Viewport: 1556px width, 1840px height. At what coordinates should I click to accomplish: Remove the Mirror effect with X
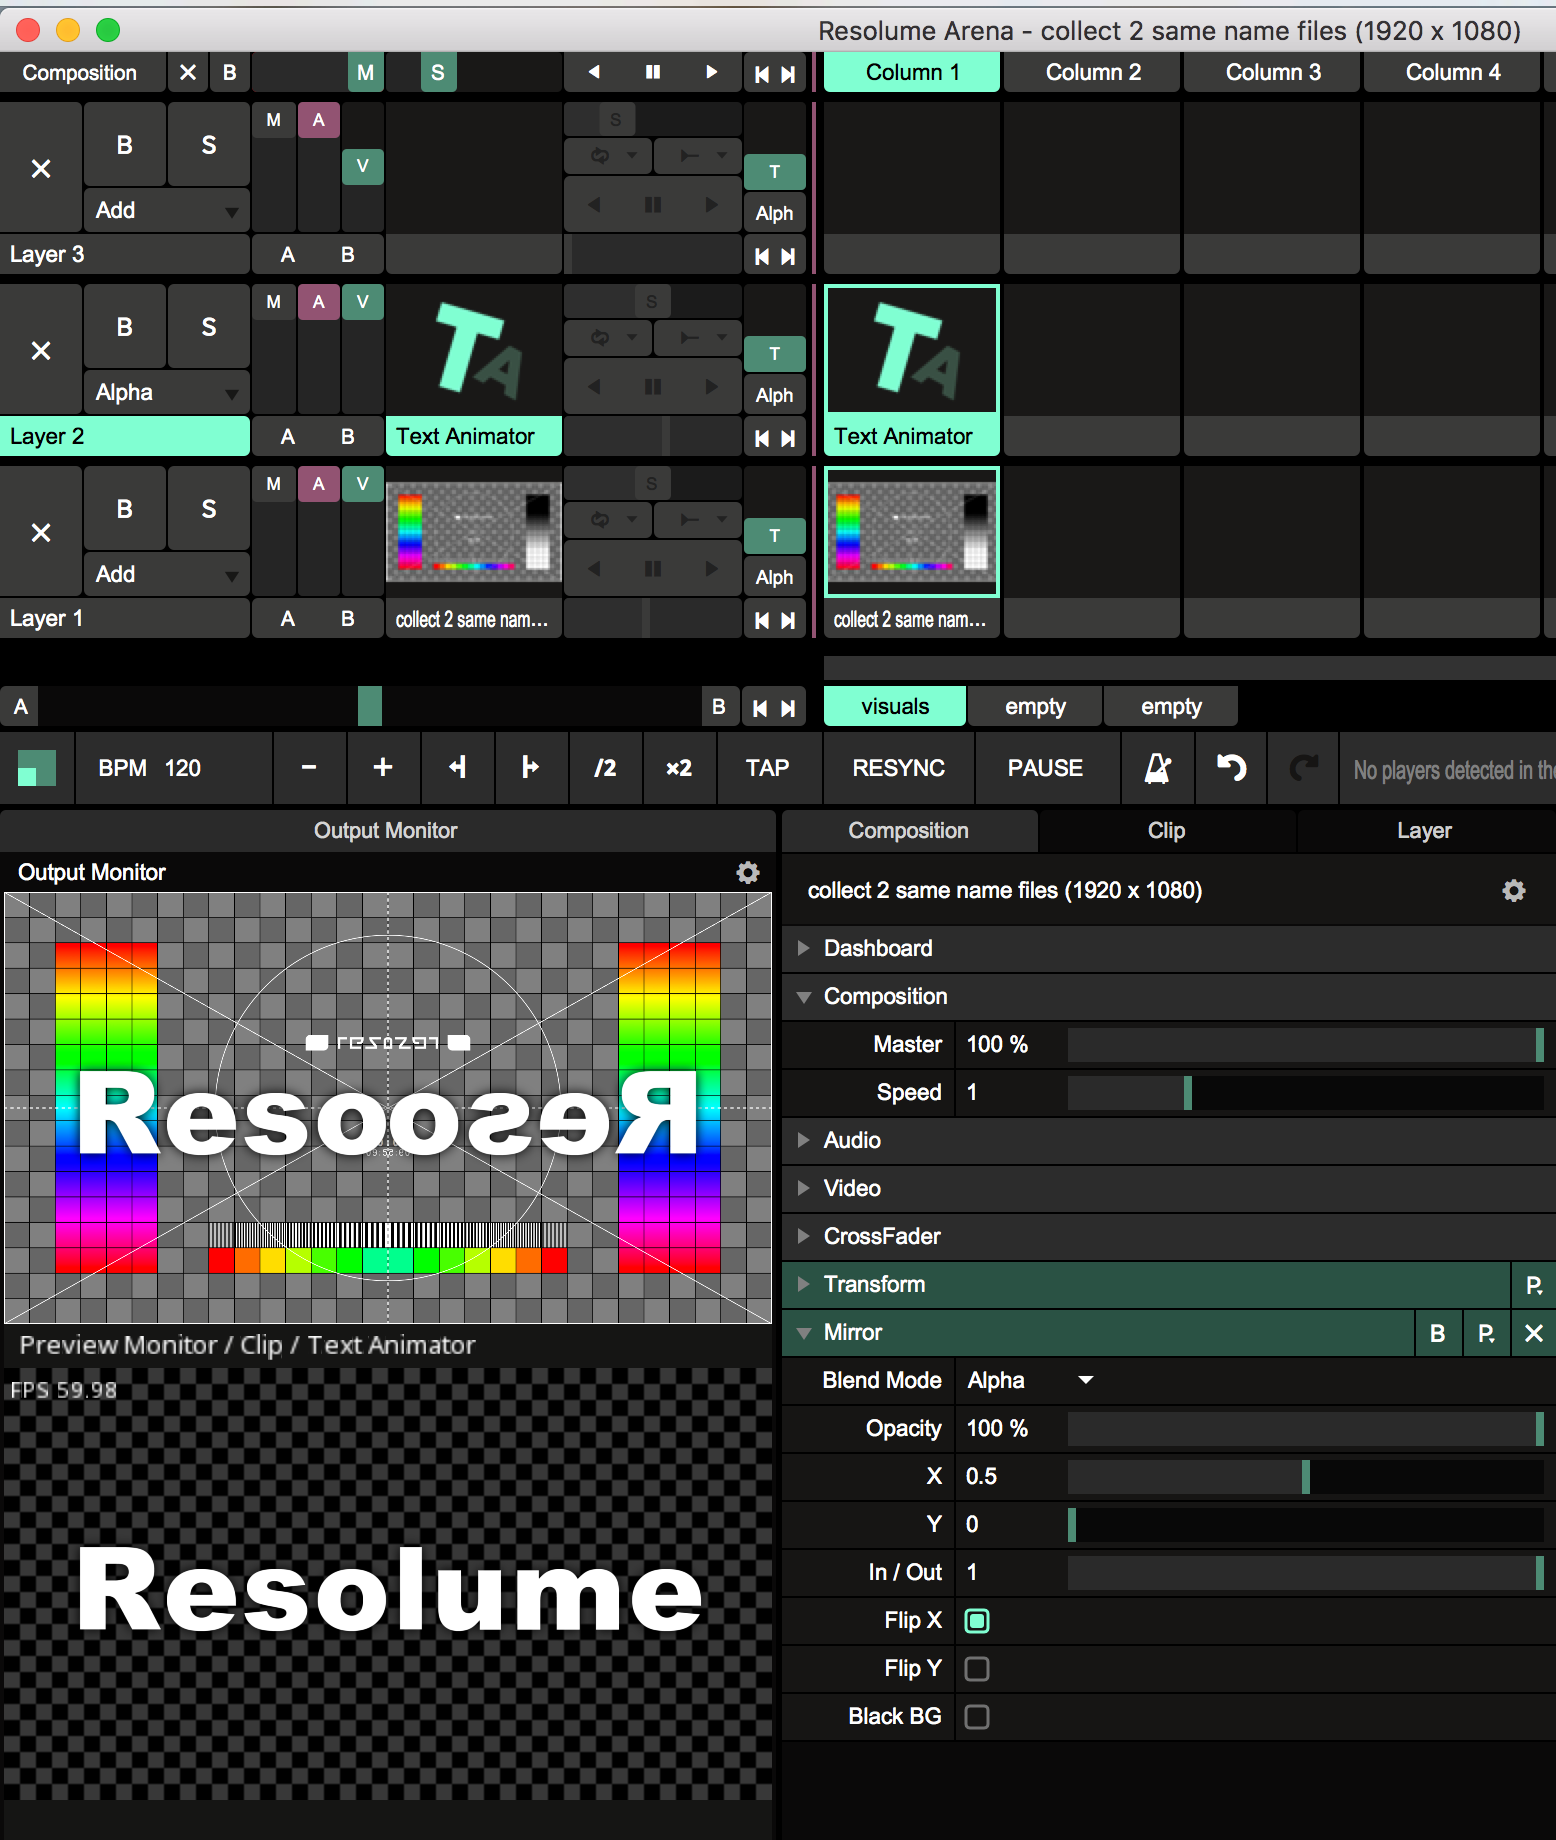pos(1533,1333)
